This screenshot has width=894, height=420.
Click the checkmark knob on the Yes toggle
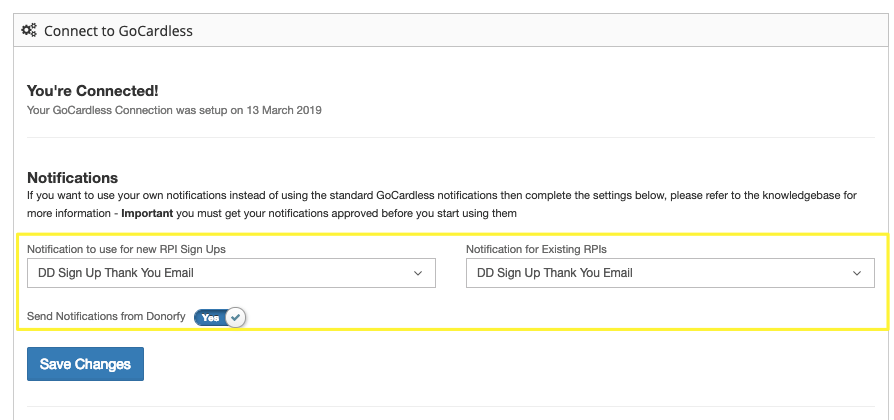tap(235, 317)
